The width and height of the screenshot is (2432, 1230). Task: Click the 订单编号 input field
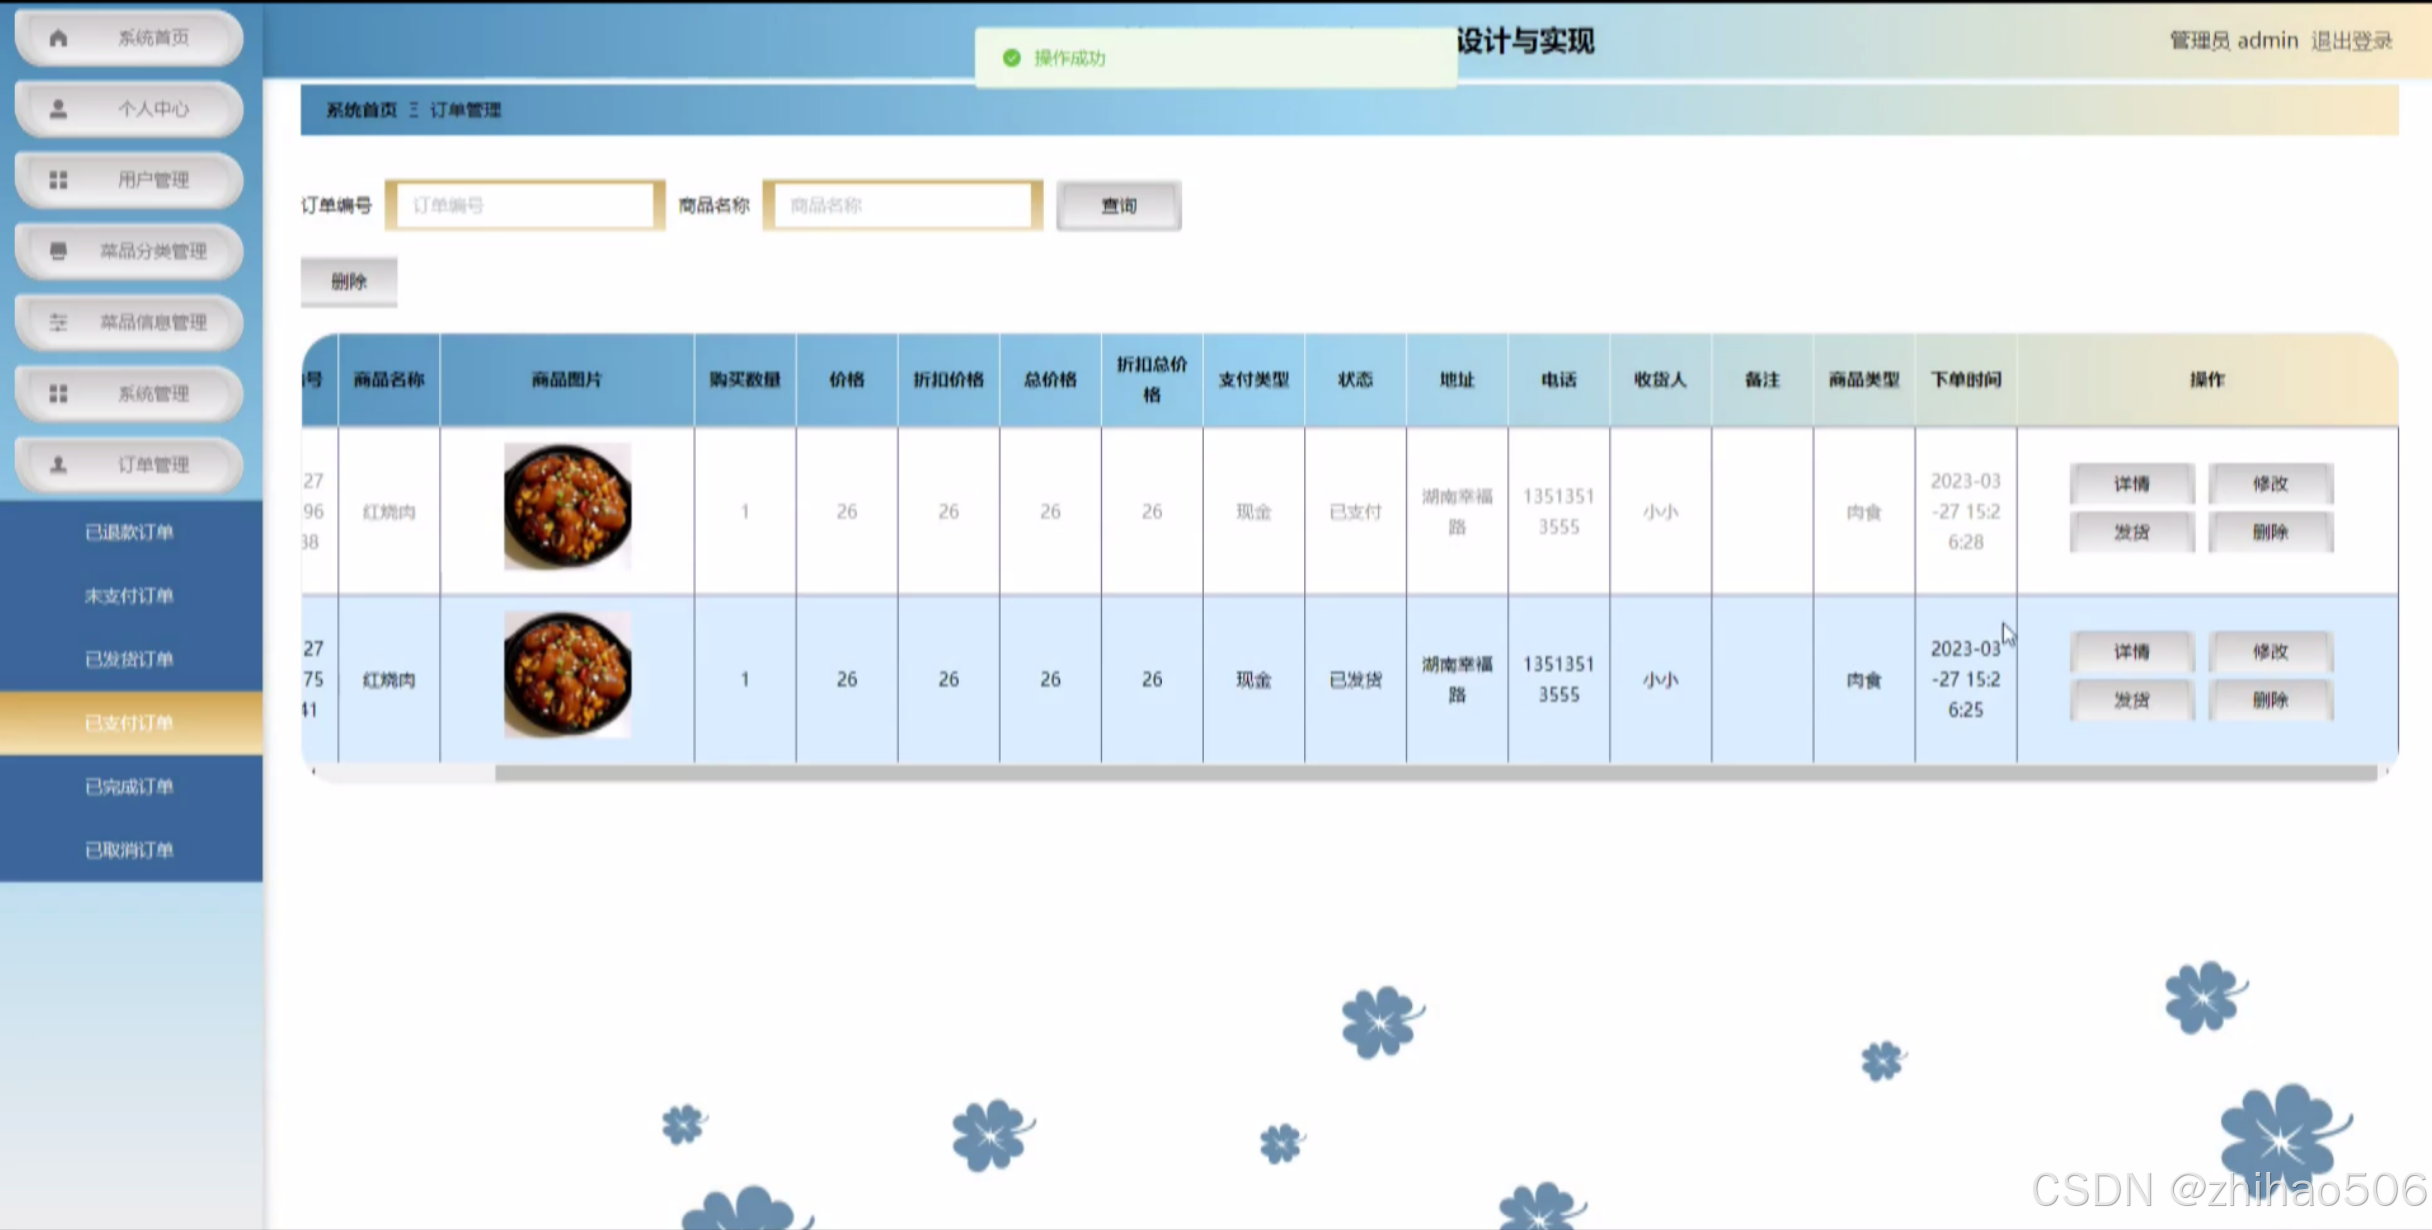pos(525,206)
